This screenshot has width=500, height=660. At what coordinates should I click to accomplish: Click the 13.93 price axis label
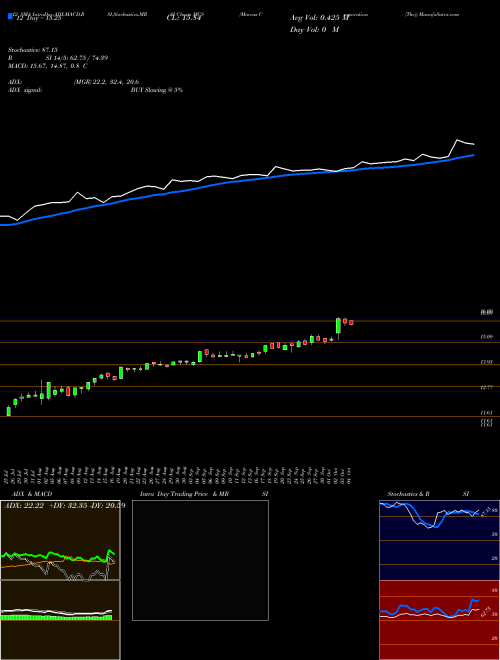pos(487,362)
